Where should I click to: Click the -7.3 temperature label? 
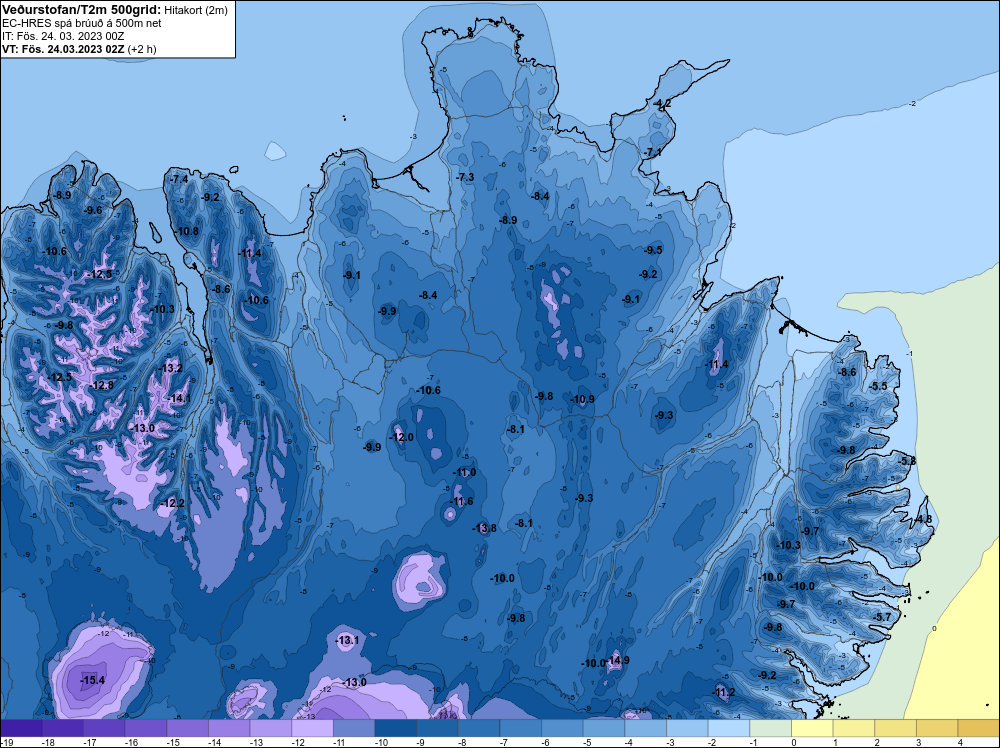click(x=464, y=177)
